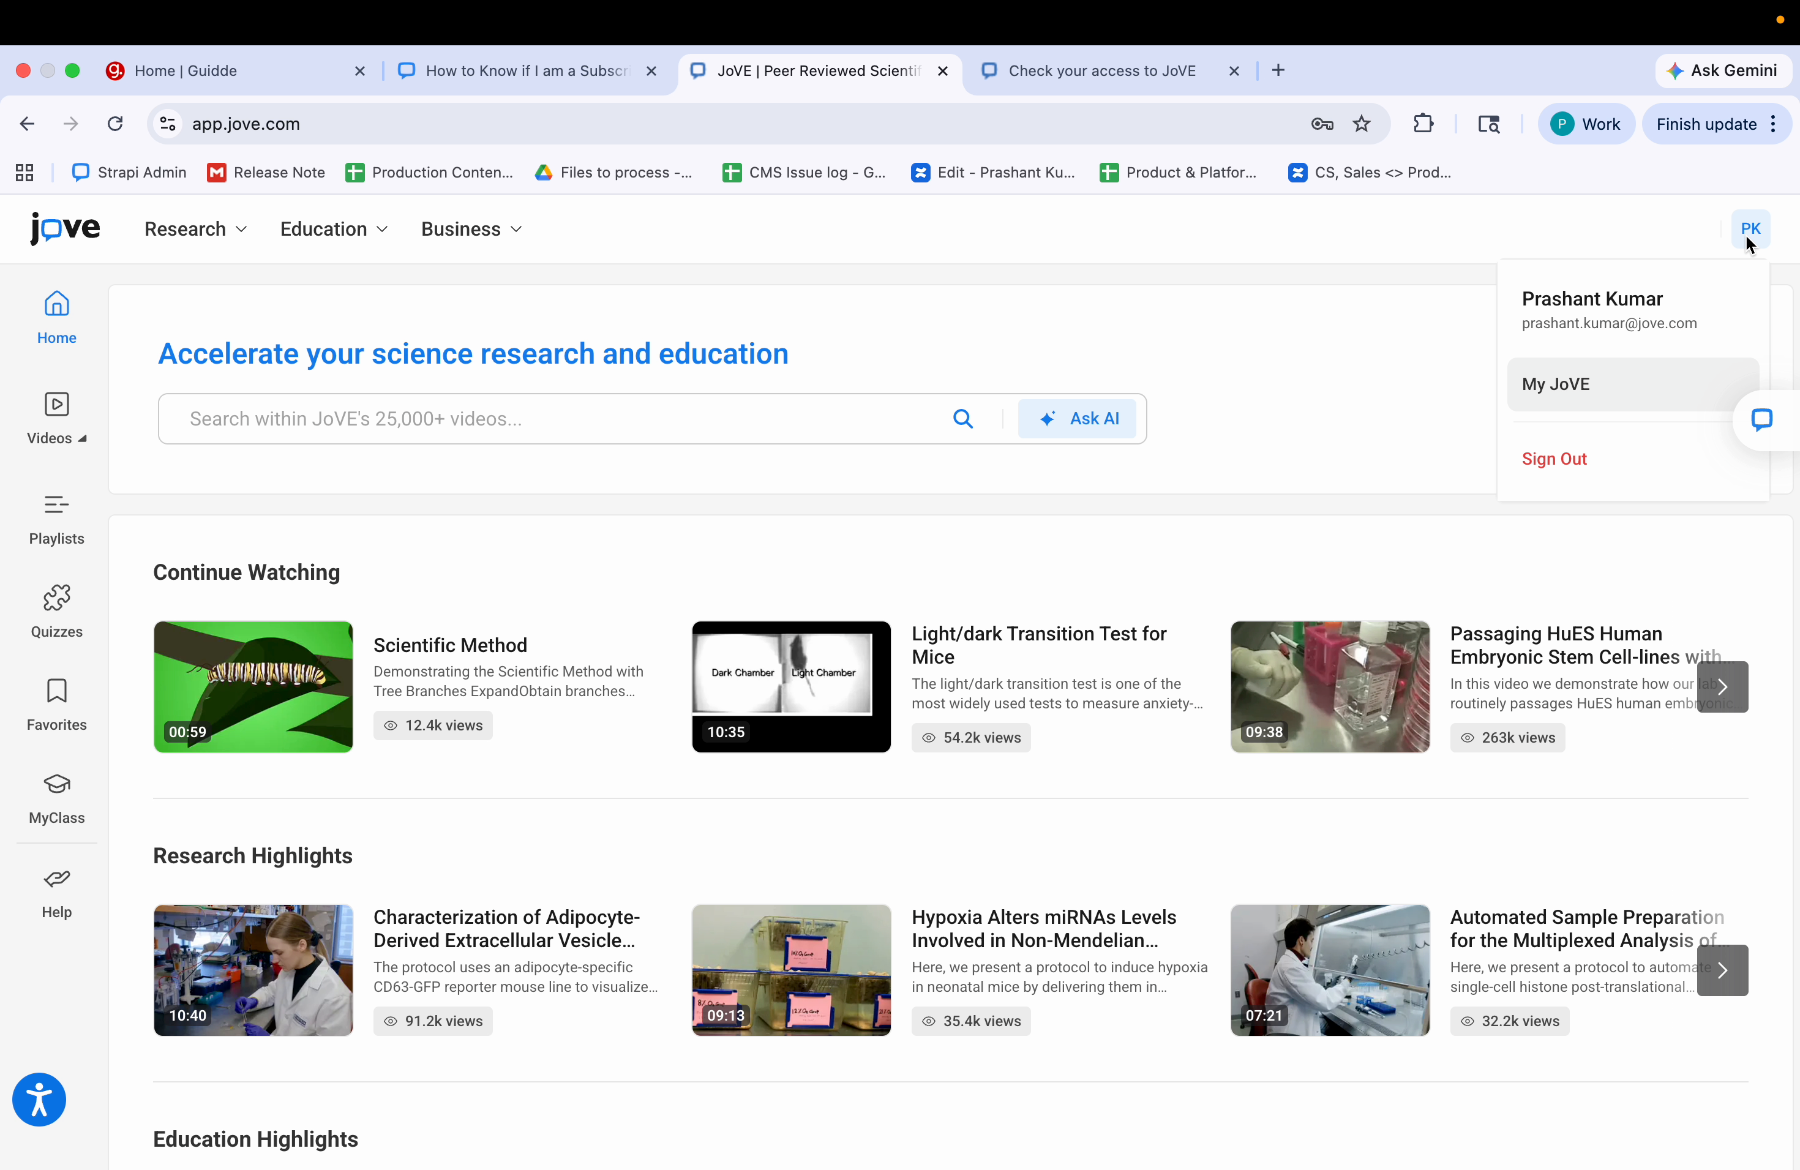This screenshot has width=1800, height=1170.
Task: Expand the Business dropdown menu
Action: pyautogui.click(x=471, y=229)
